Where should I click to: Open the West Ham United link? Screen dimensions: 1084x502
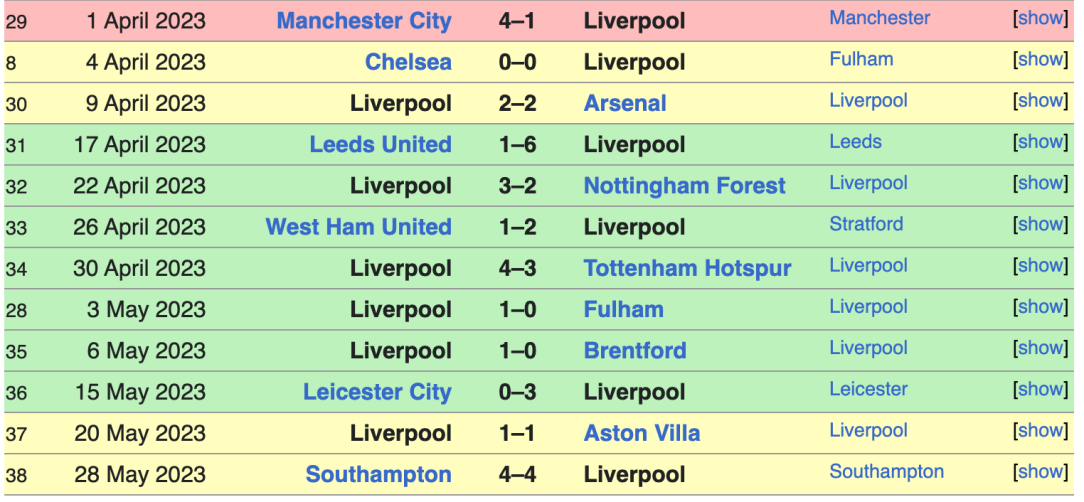pos(358,227)
